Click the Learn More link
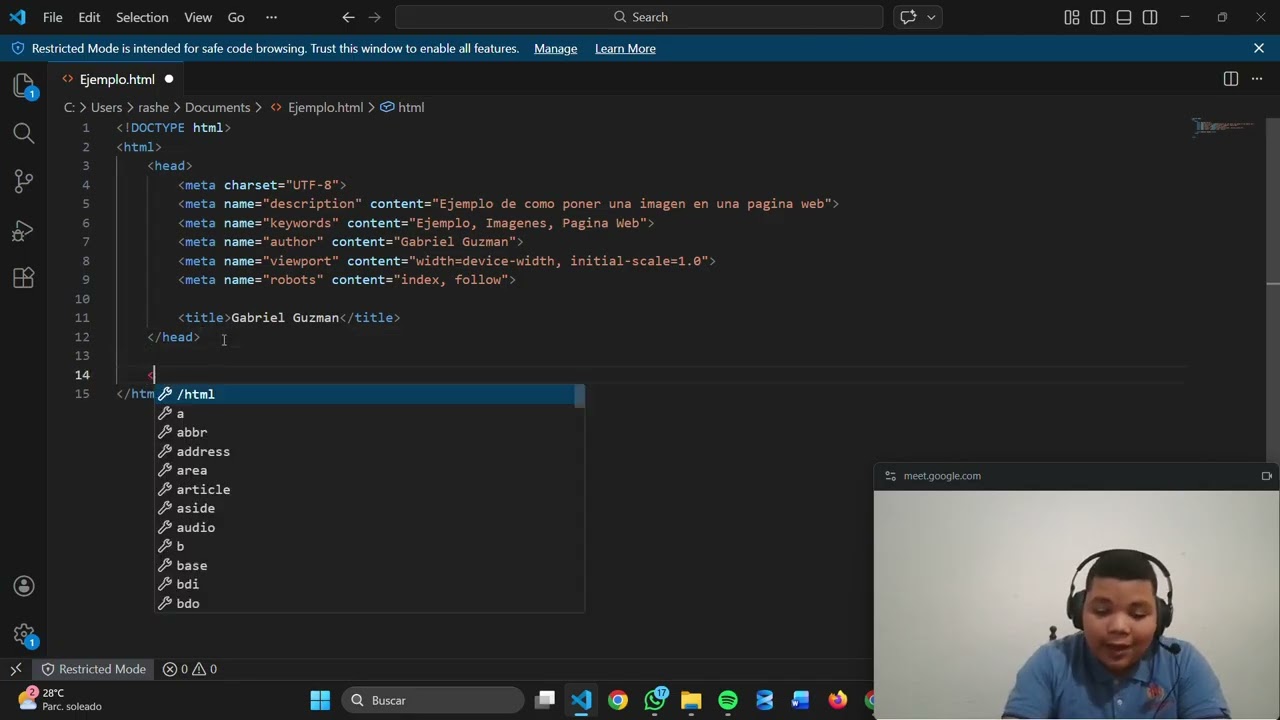 tap(625, 48)
